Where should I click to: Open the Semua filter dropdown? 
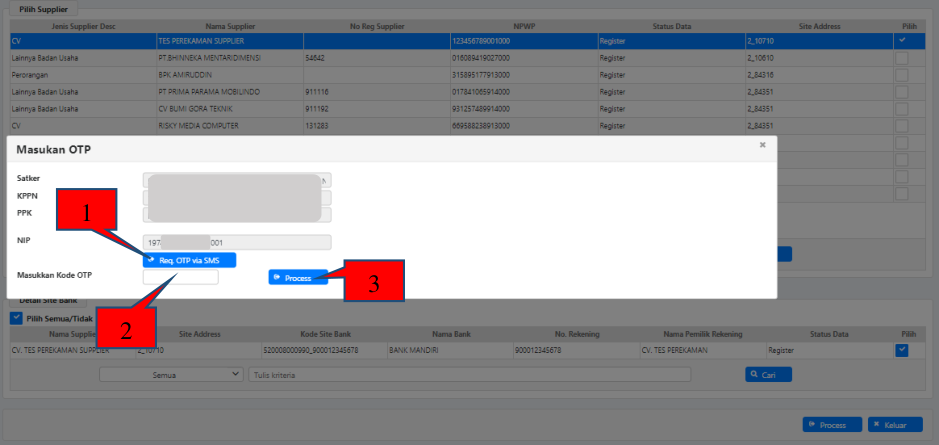(x=171, y=374)
